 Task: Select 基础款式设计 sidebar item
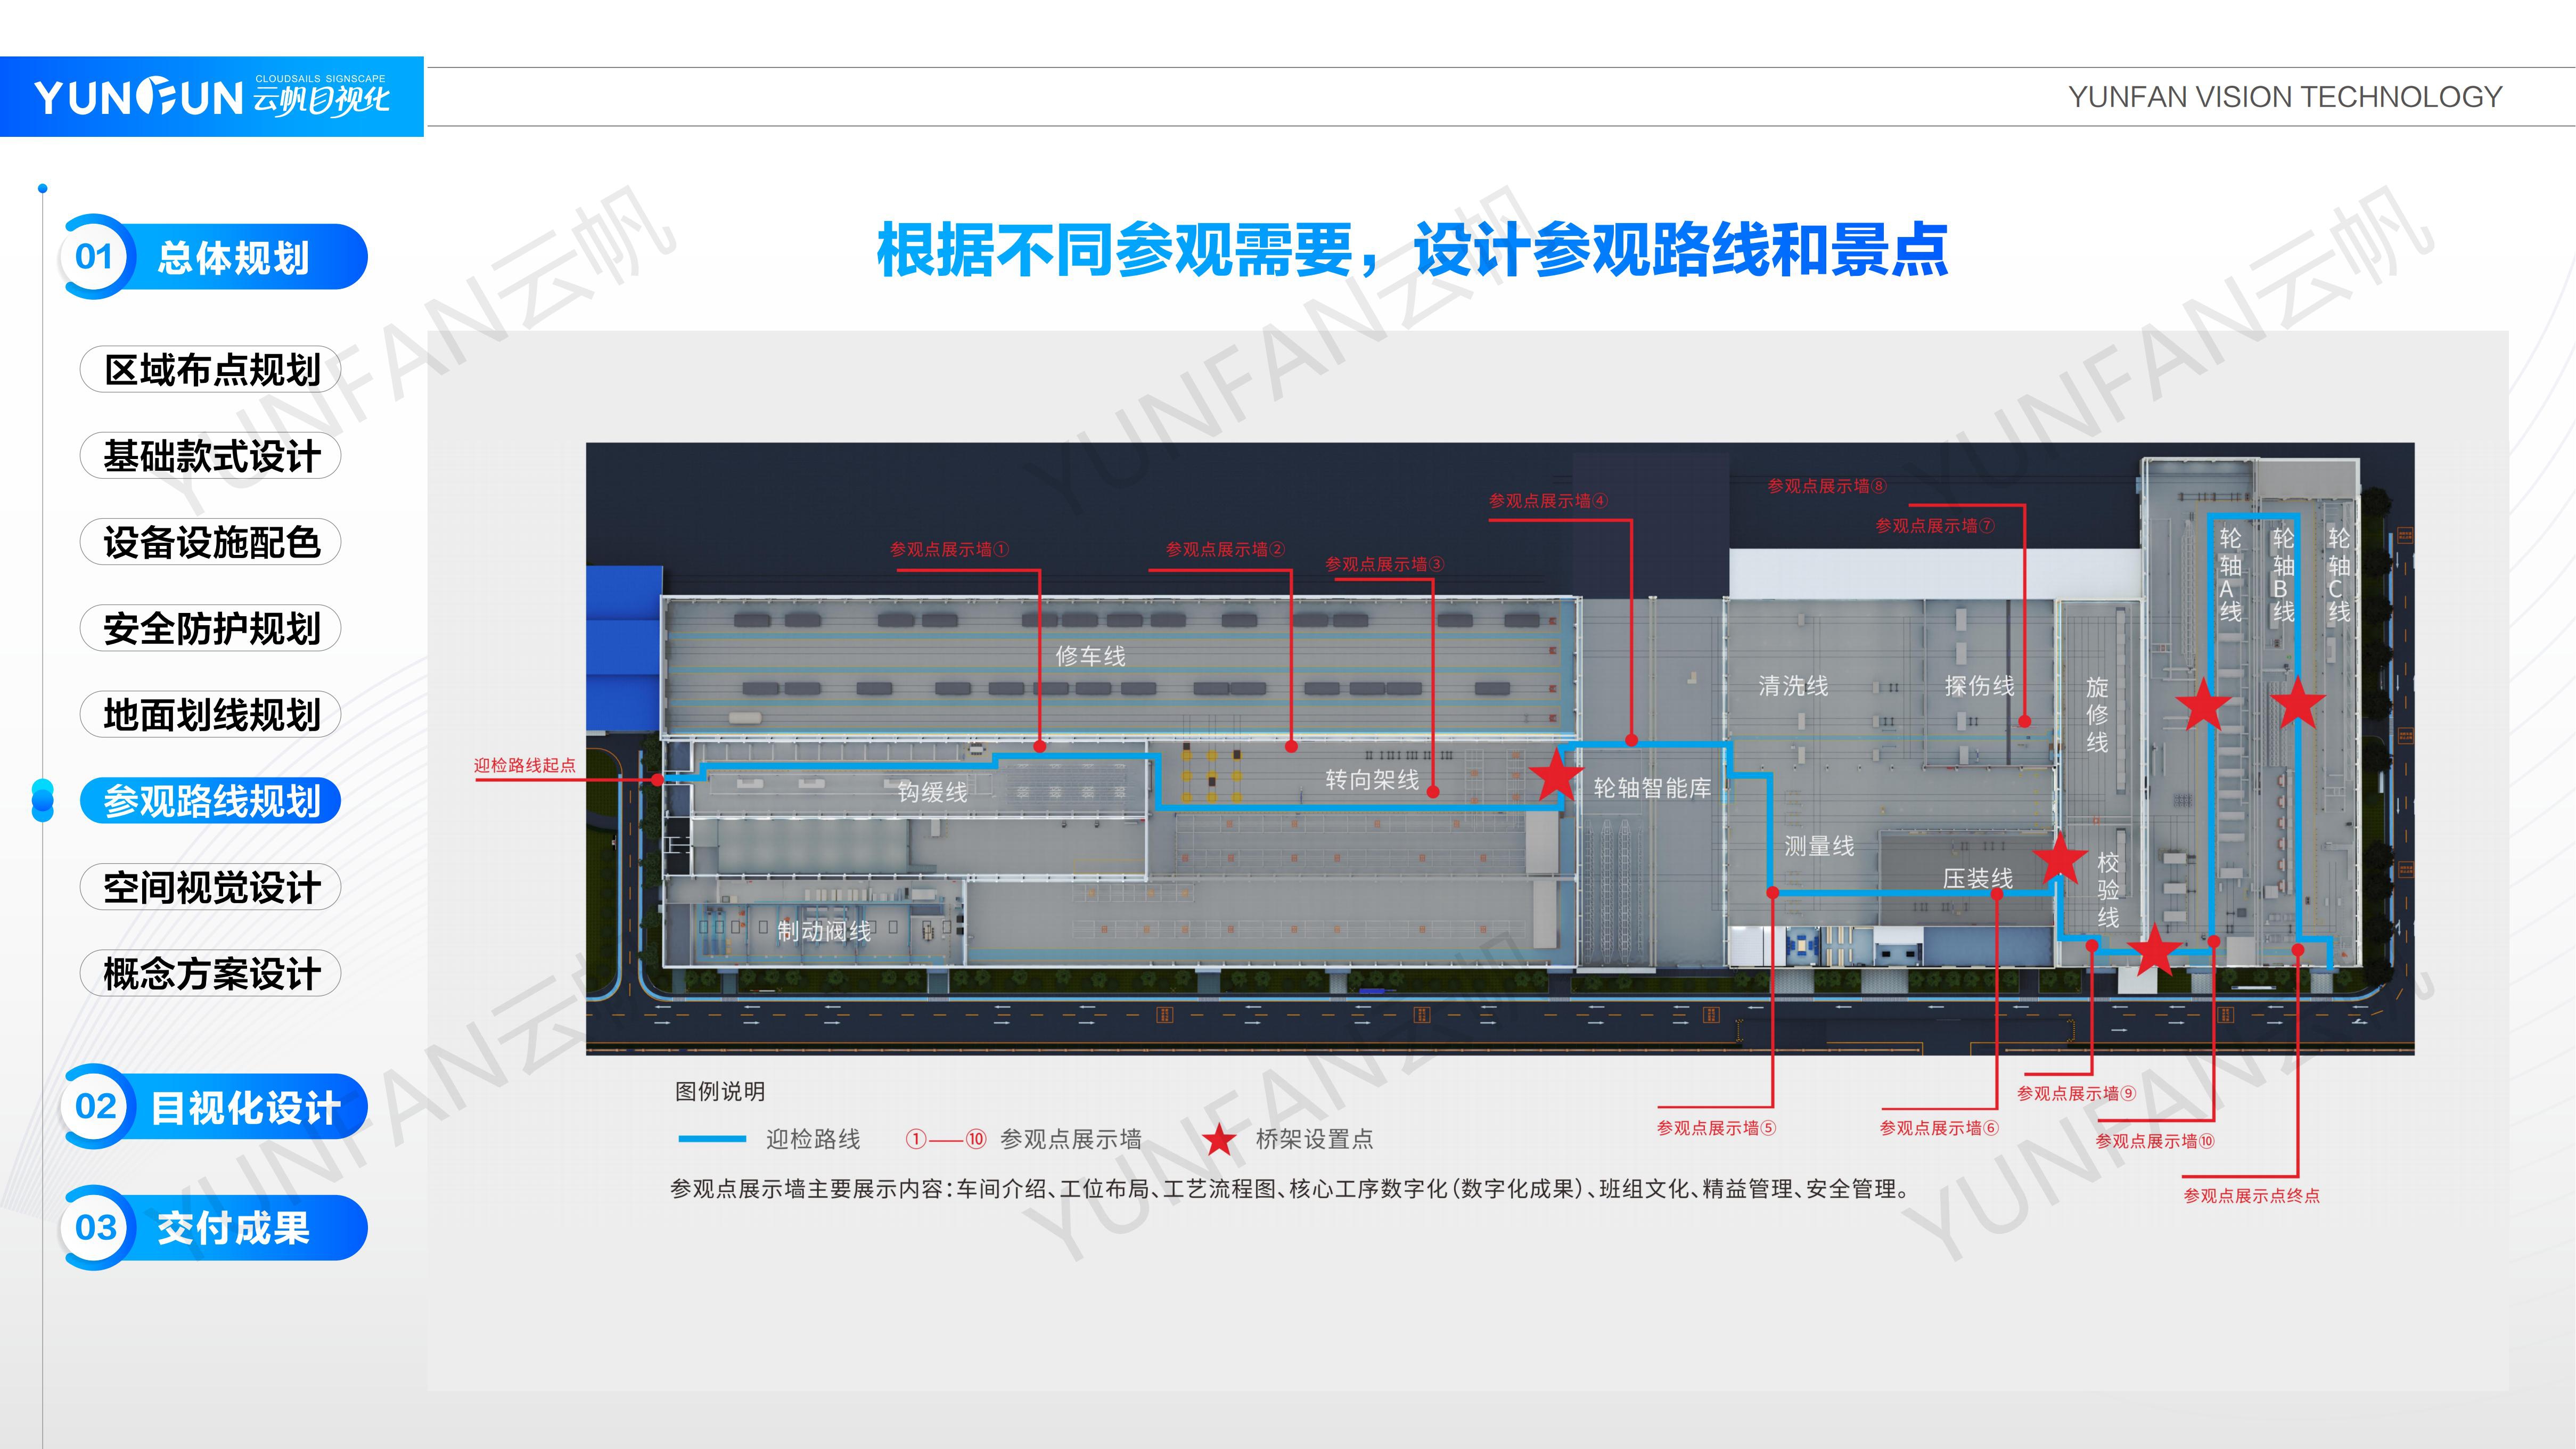coord(211,456)
